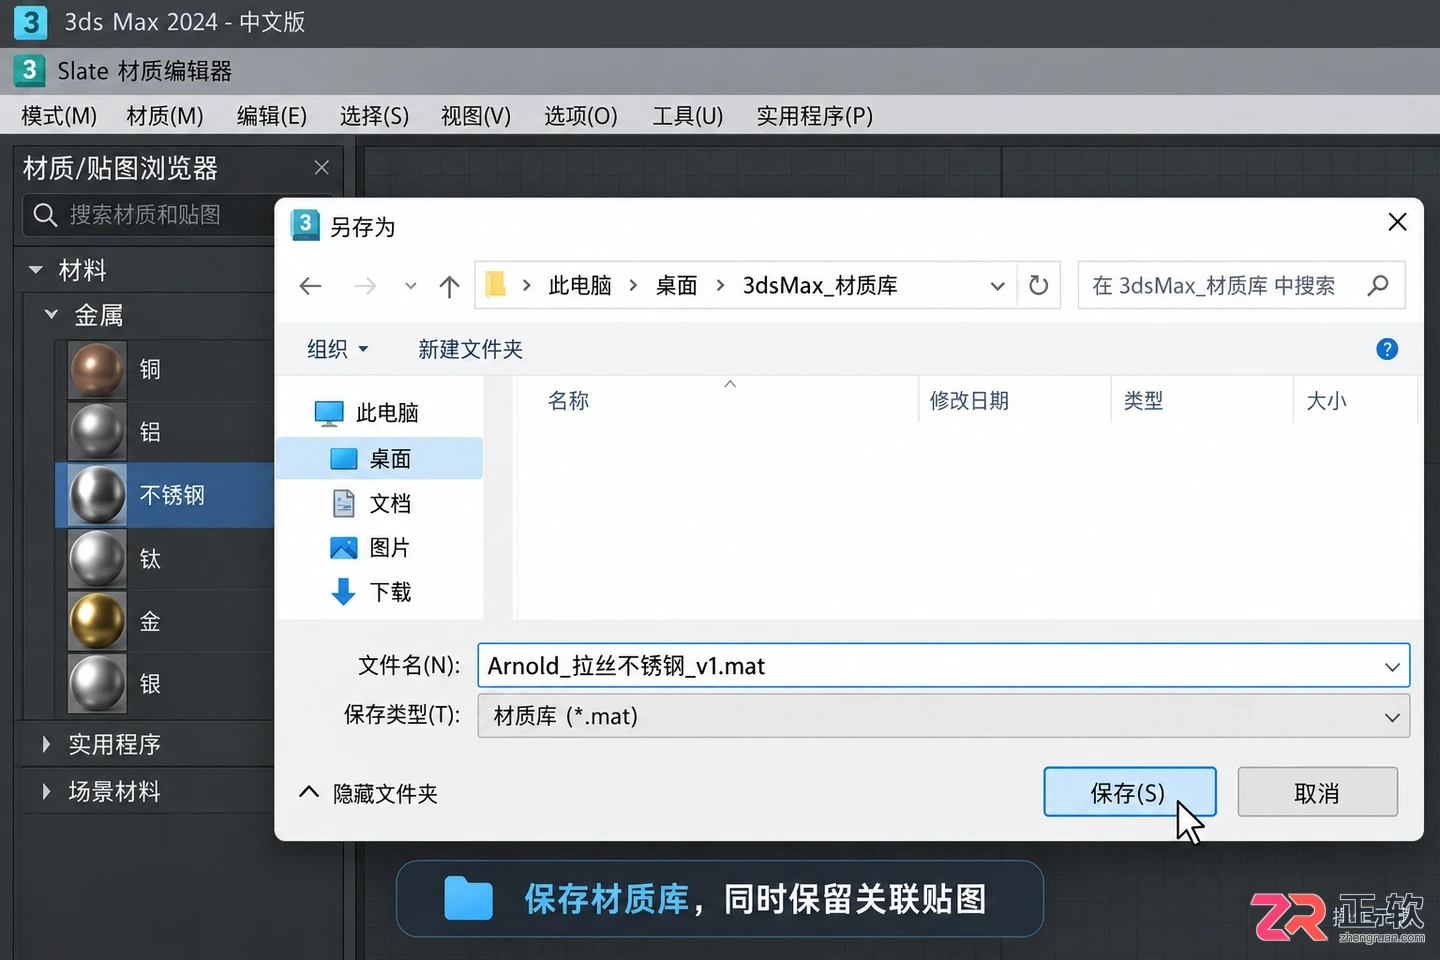
Task: Select 桌面 in the navigation pane
Action: pyautogui.click(x=380, y=459)
